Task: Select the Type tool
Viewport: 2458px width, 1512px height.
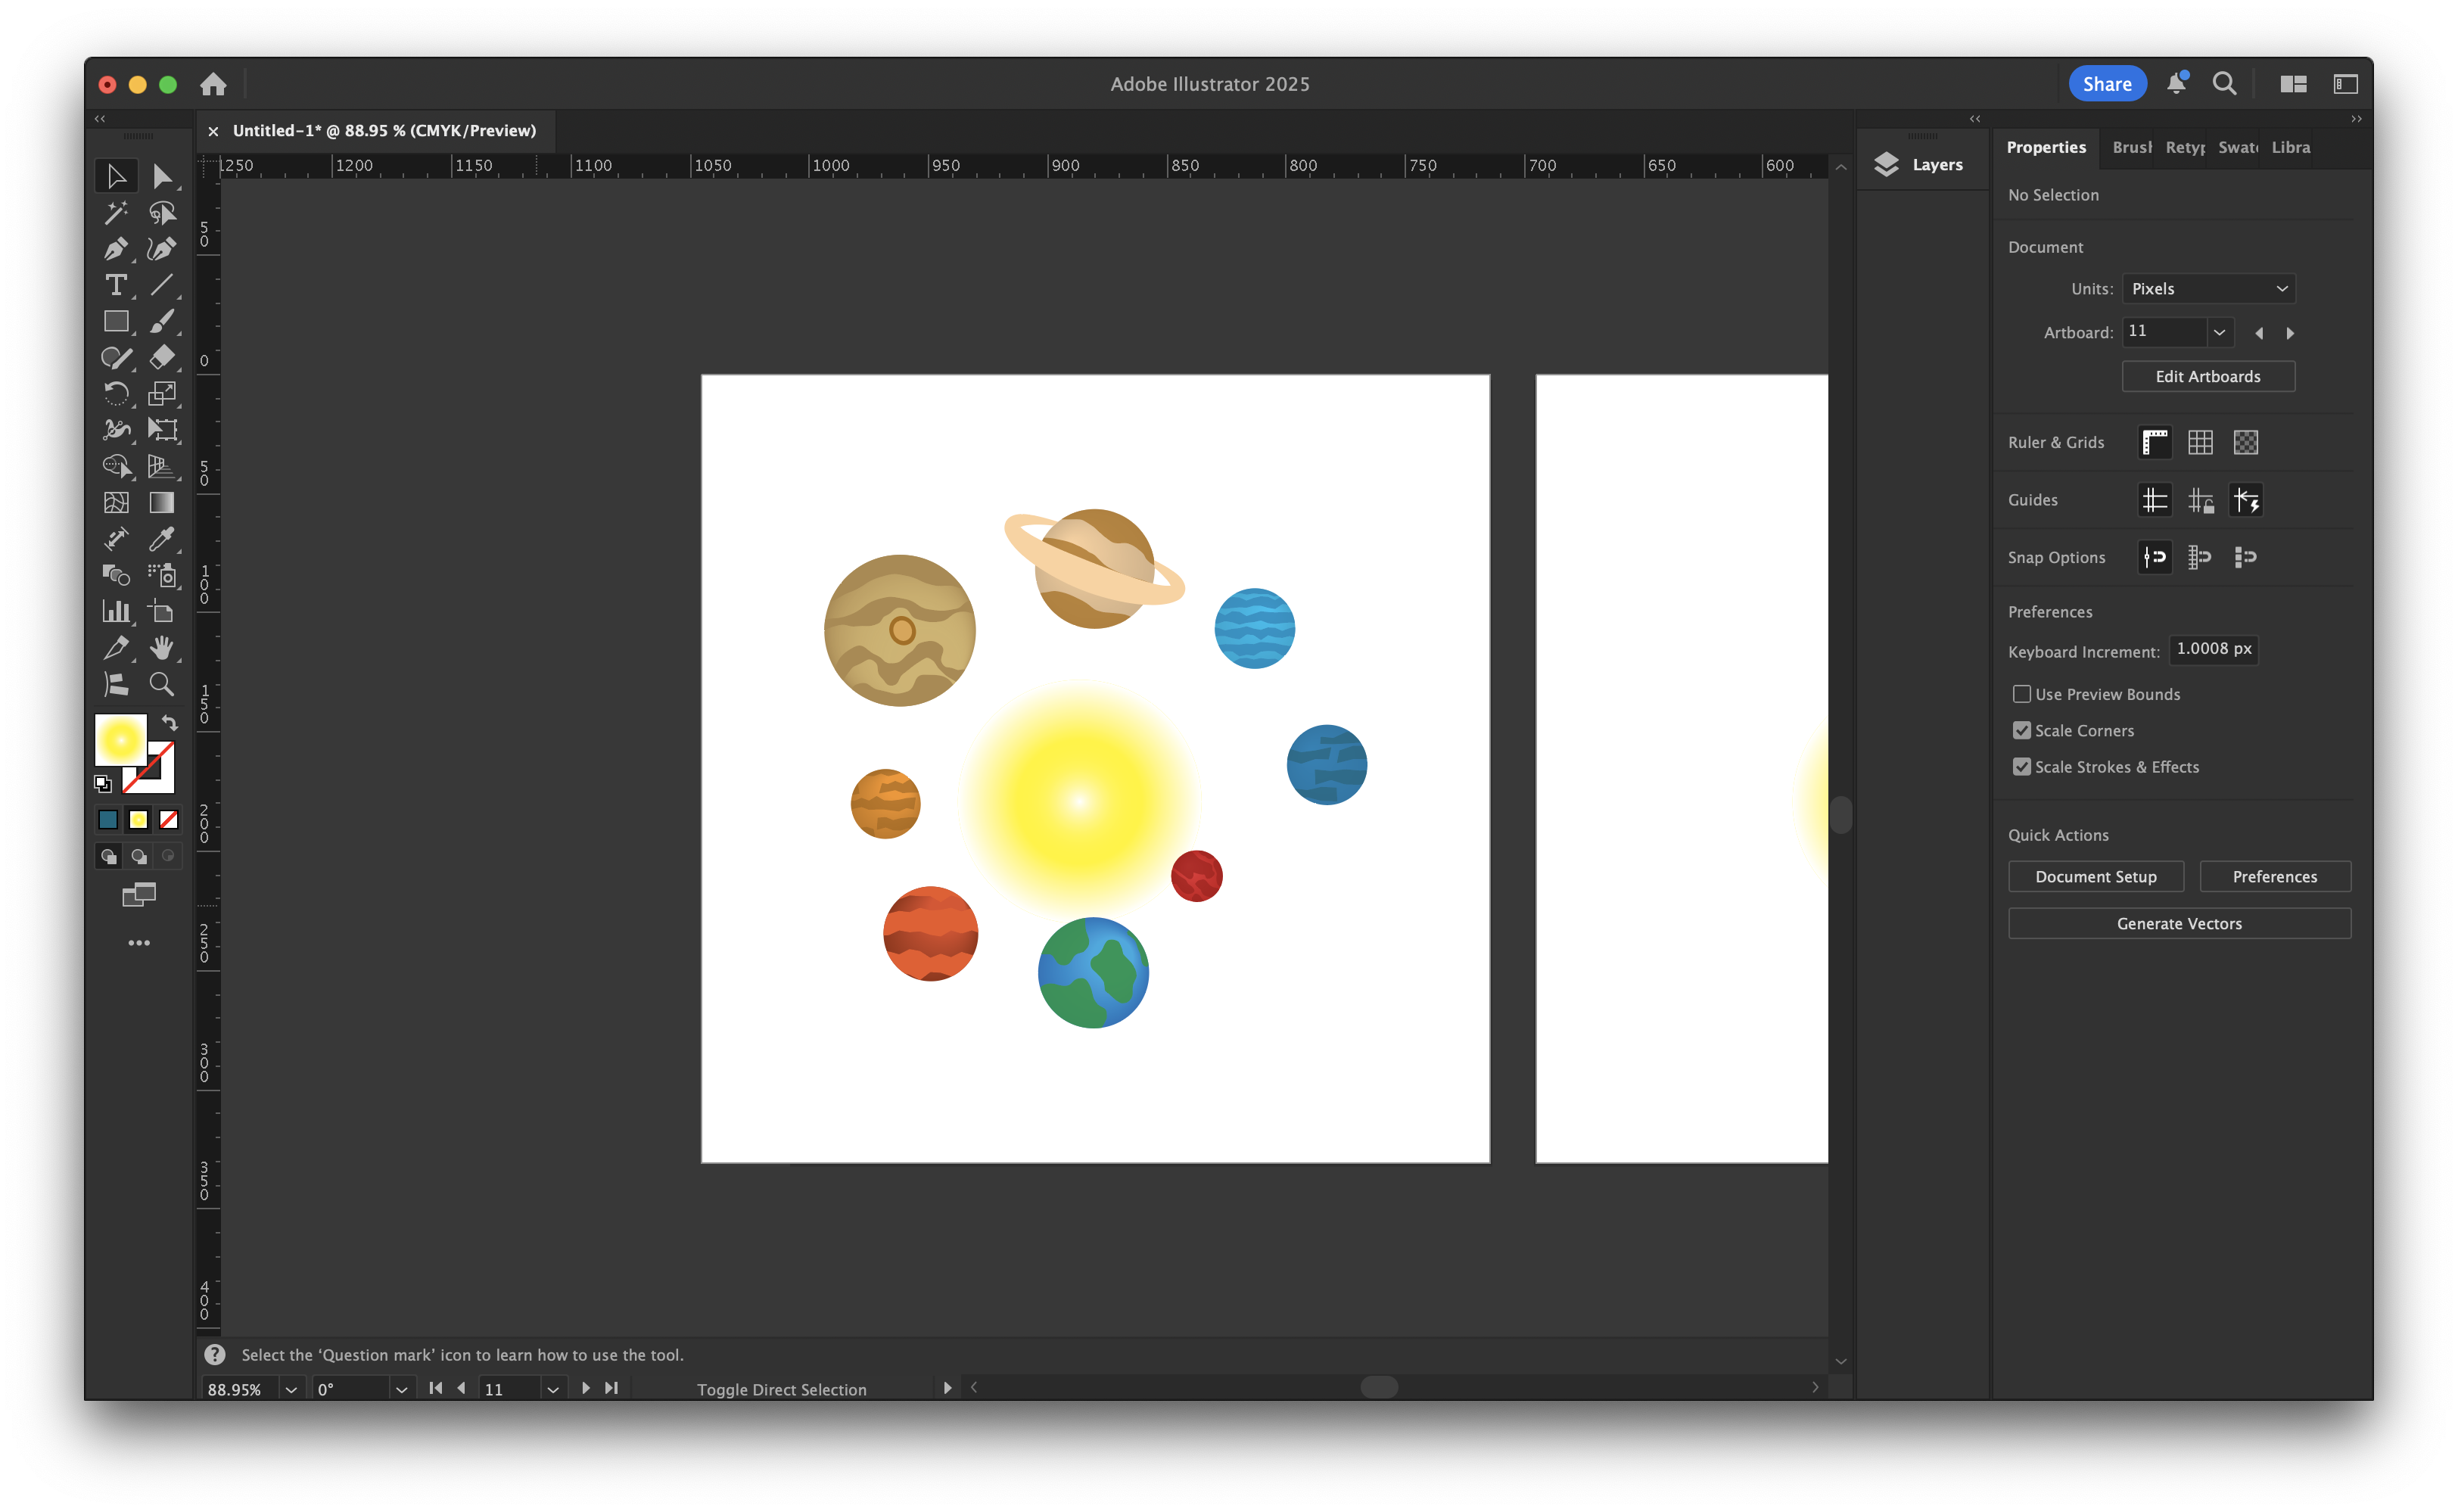Action: tap(116, 285)
